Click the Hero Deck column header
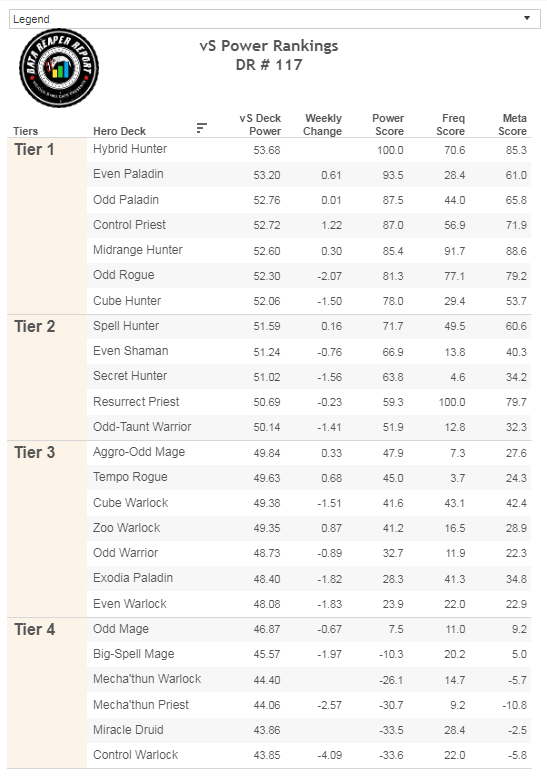 (x=119, y=131)
